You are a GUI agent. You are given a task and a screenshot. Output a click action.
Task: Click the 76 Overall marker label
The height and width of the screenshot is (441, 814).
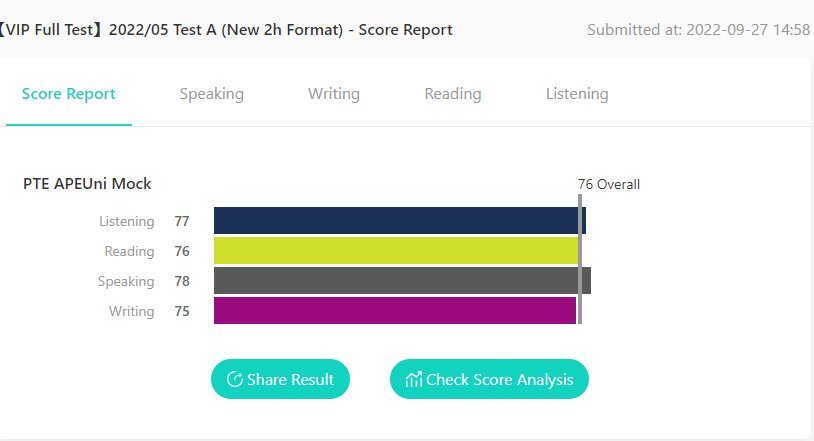pyautogui.click(x=609, y=184)
